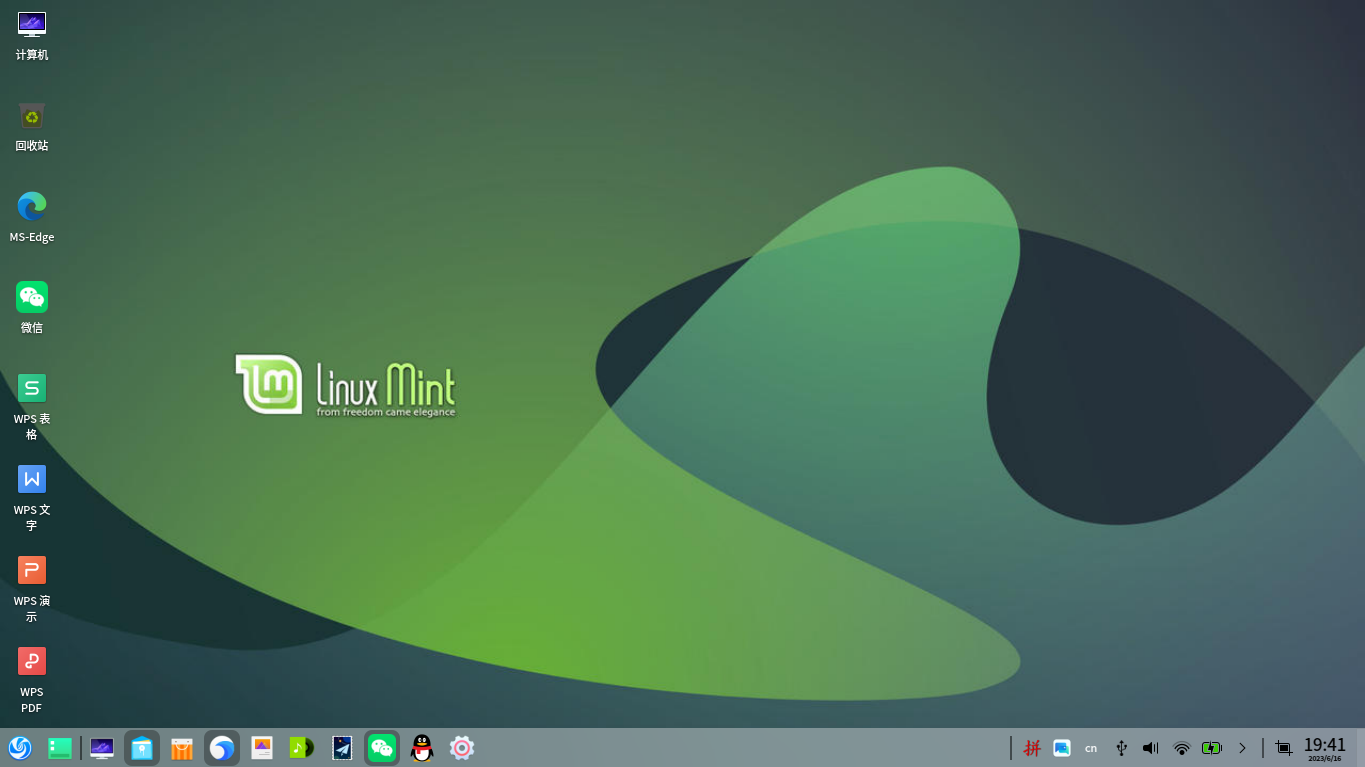Open the 19:41 clock and date
Image resolution: width=1365 pixels, height=767 pixels.
click(1325, 749)
